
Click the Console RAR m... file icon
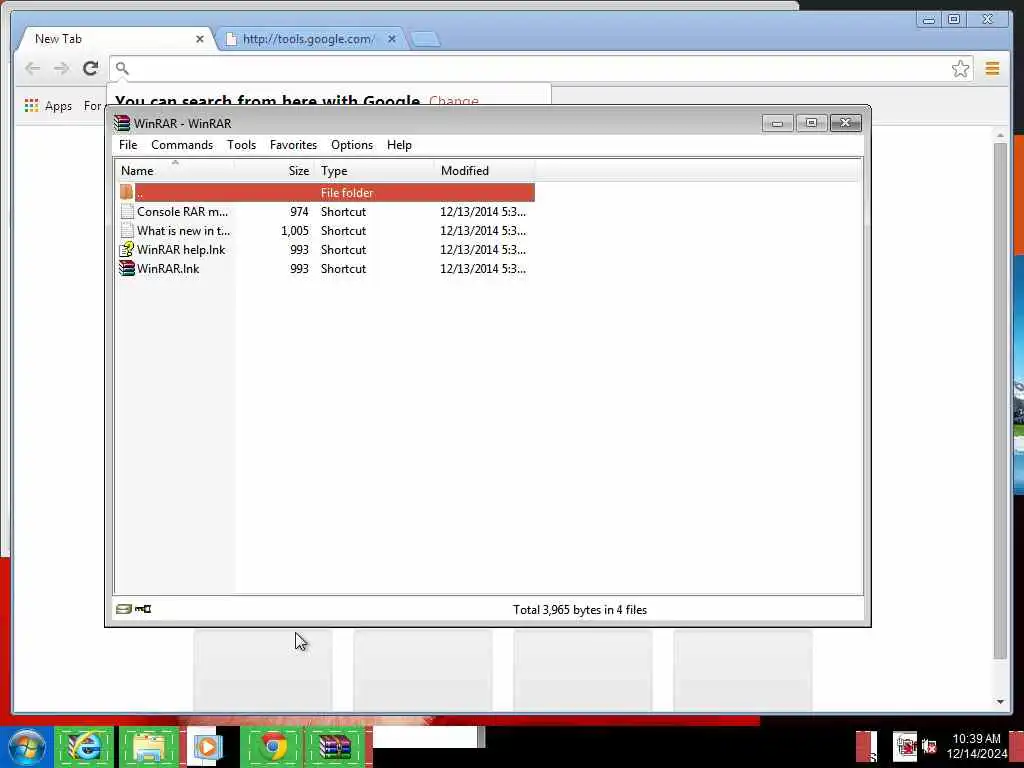[x=127, y=212]
